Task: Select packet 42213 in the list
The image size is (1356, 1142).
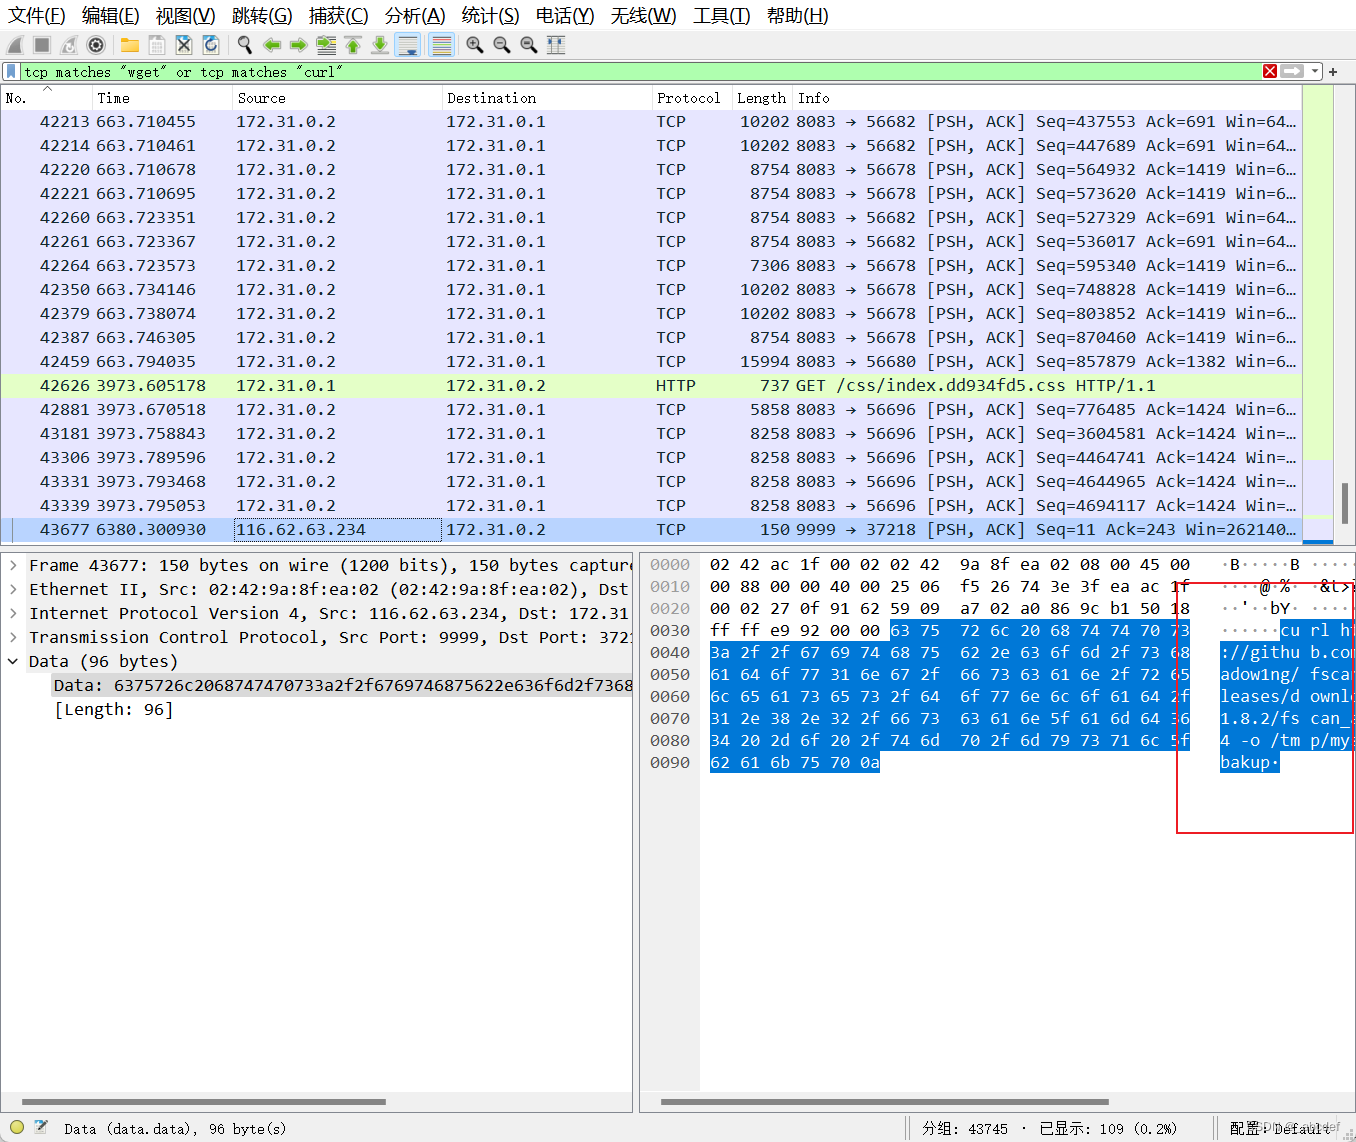Action: (651, 121)
